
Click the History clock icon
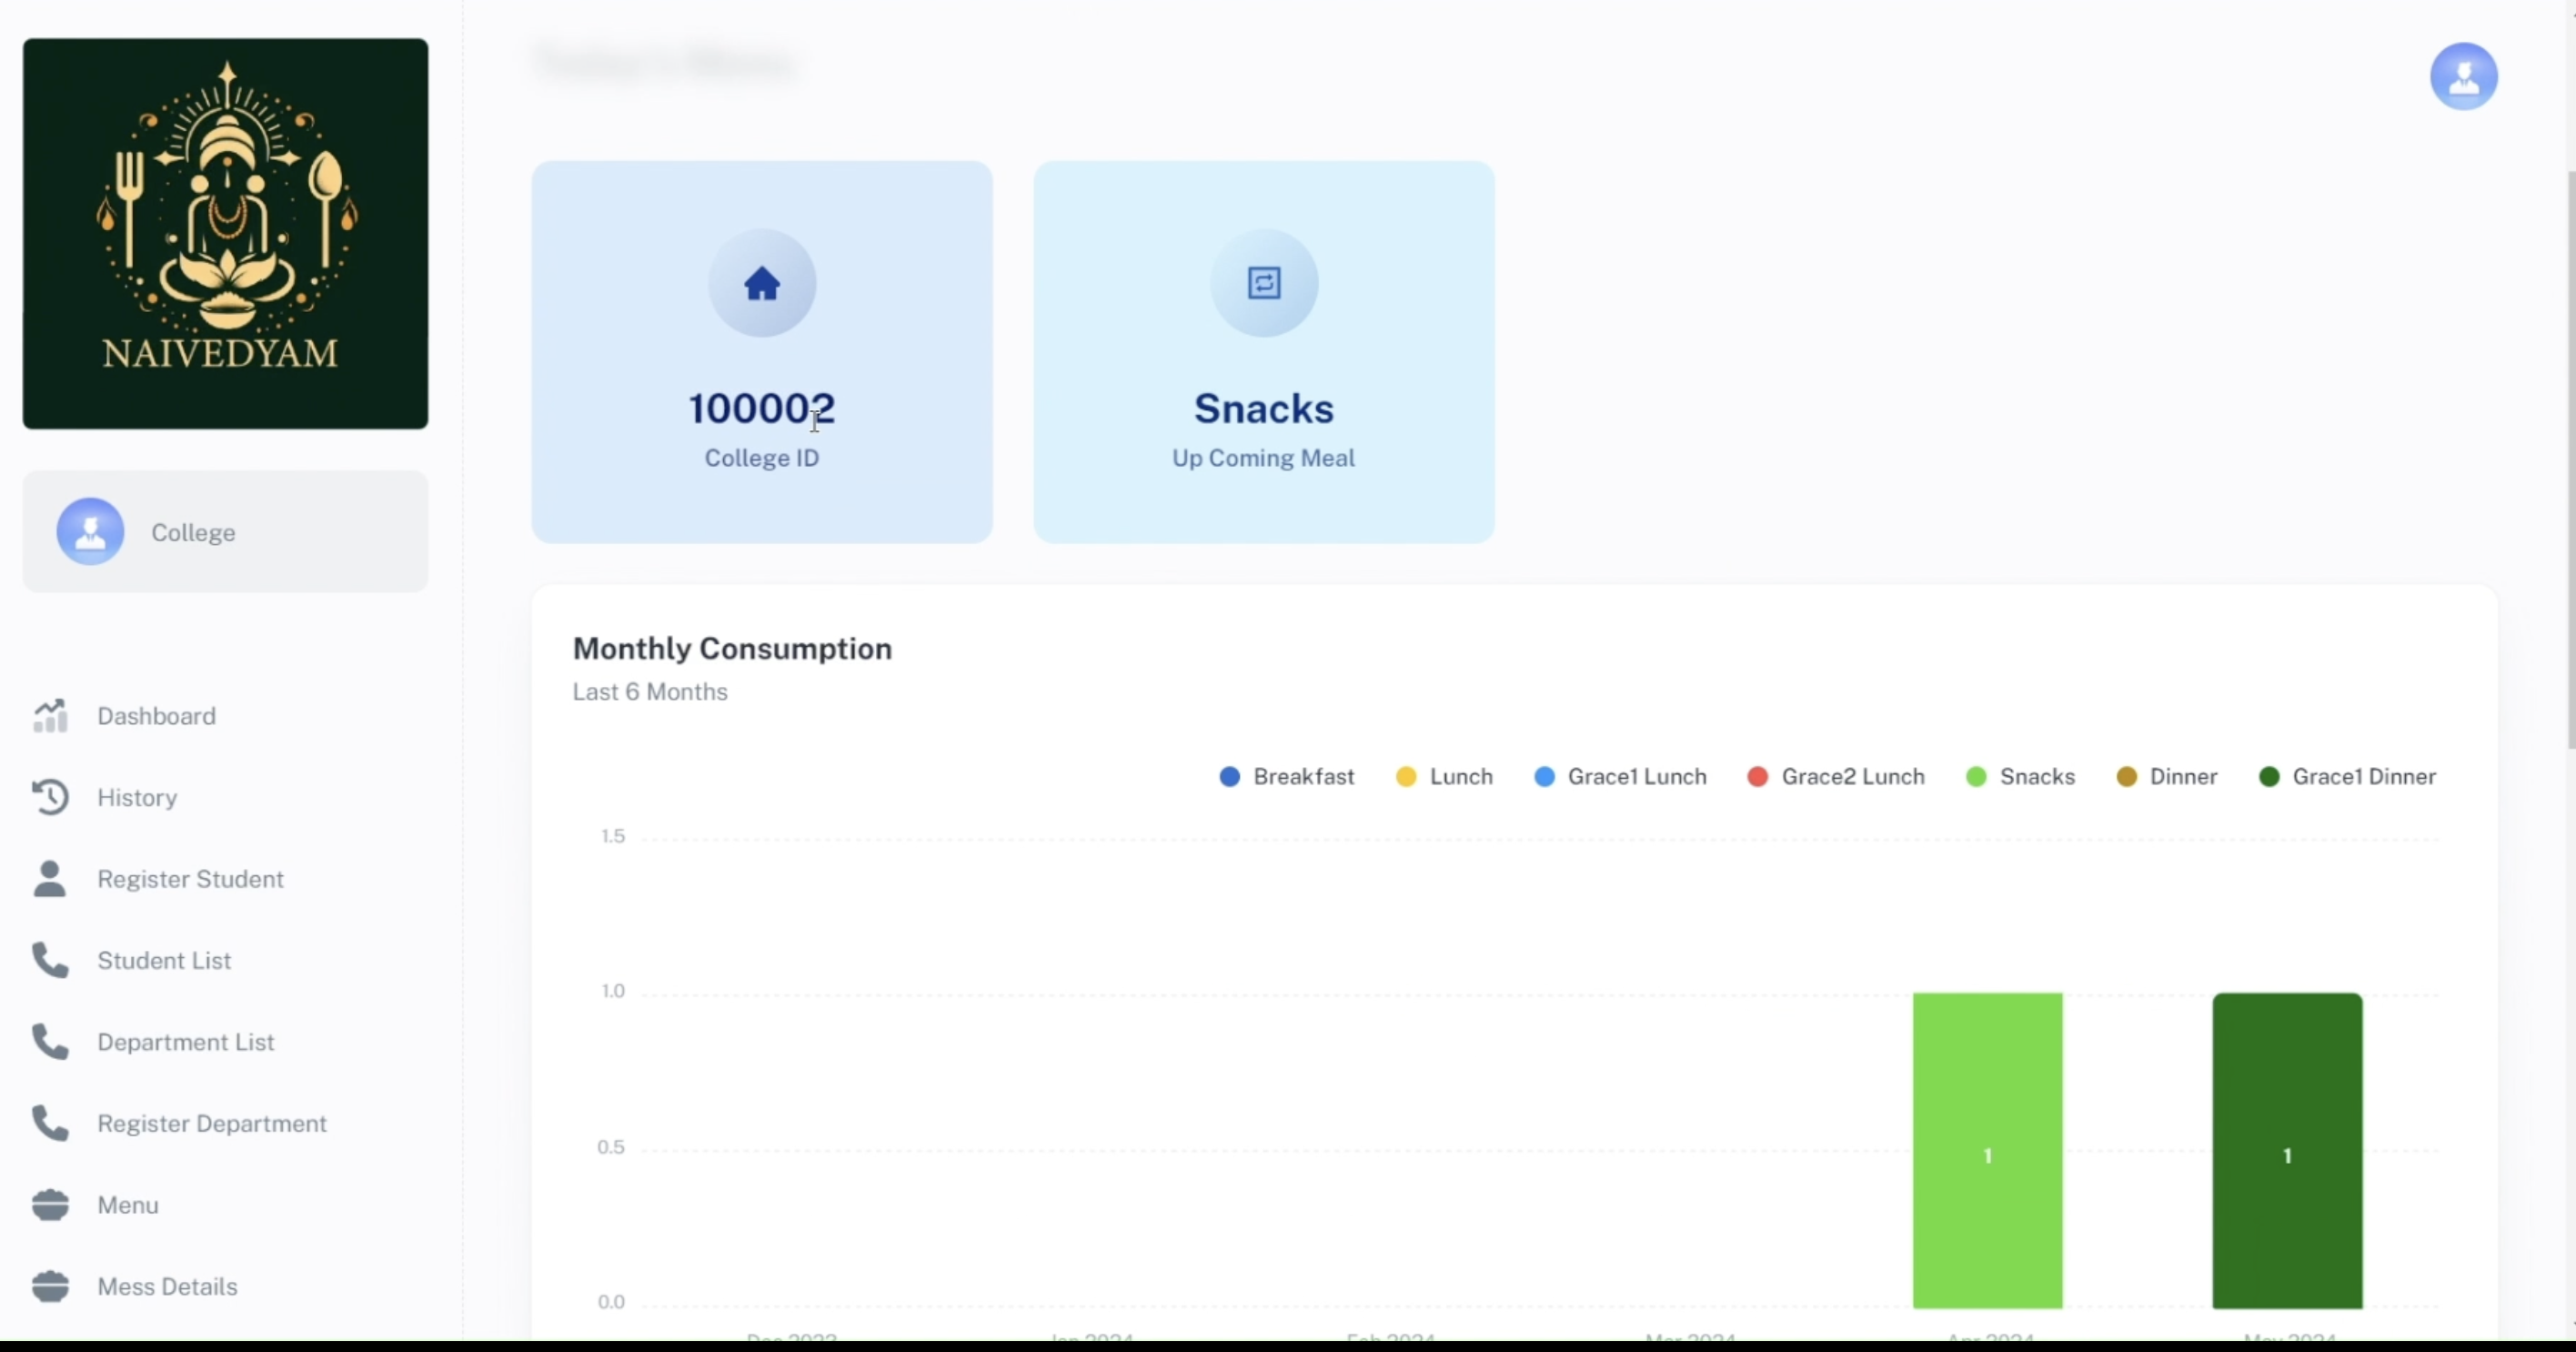coord(50,797)
